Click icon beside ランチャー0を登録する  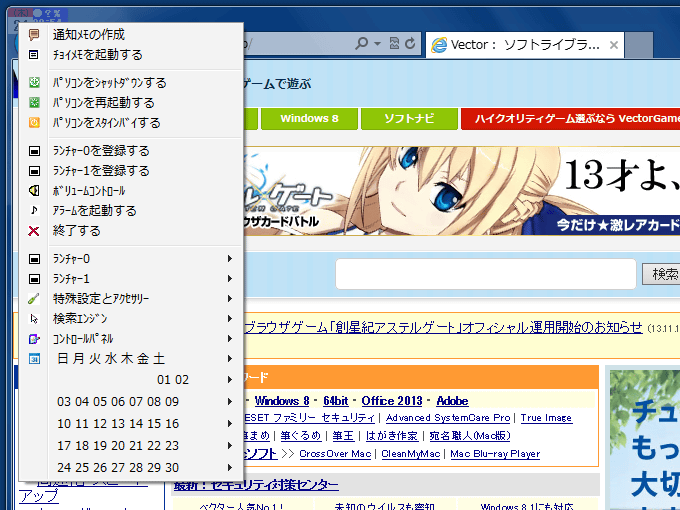coord(34,151)
